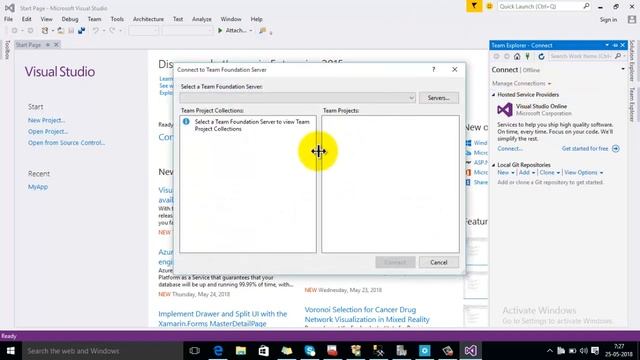The width and height of the screenshot is (640, 360).
Task: Open the View Options dropdown
Action: (583, 173)
